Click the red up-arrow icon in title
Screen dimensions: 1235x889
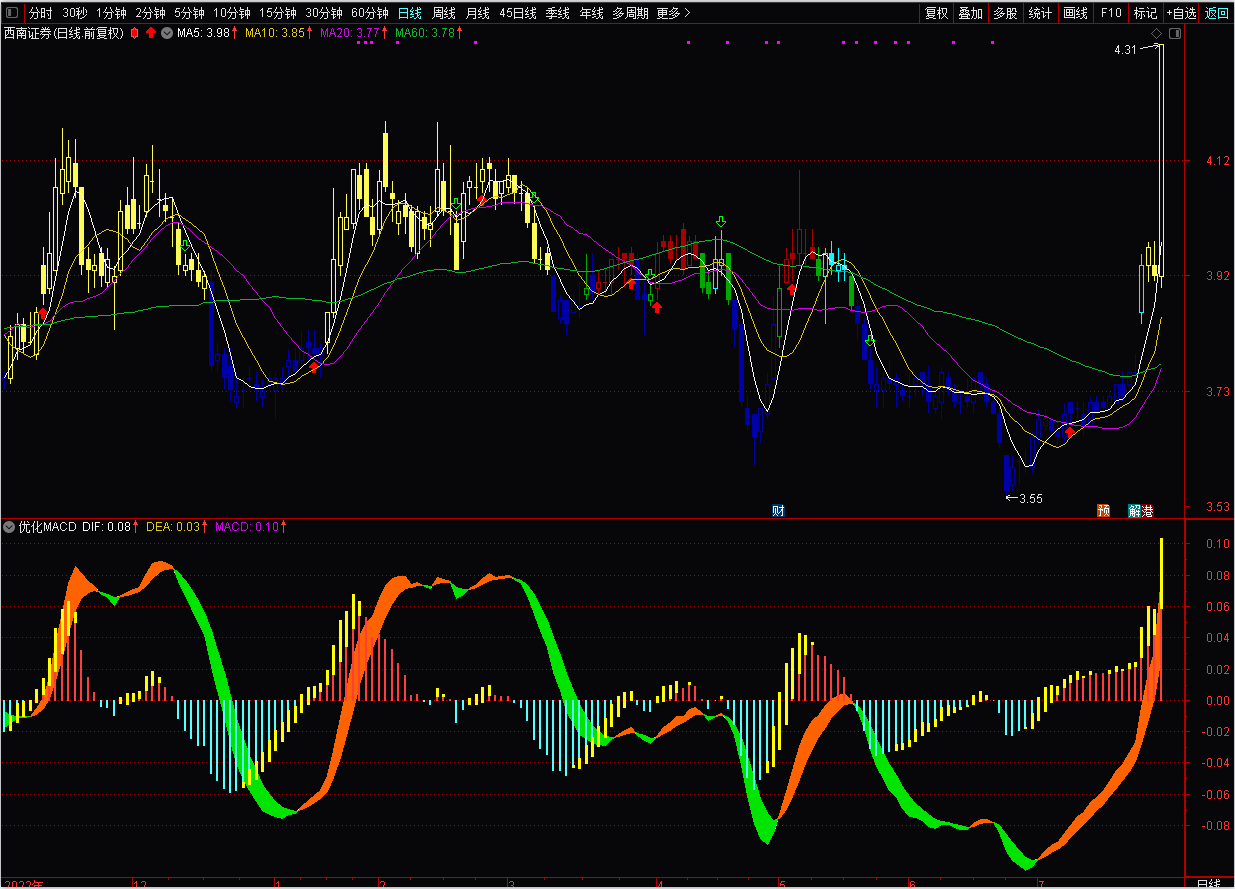[151, 33]
